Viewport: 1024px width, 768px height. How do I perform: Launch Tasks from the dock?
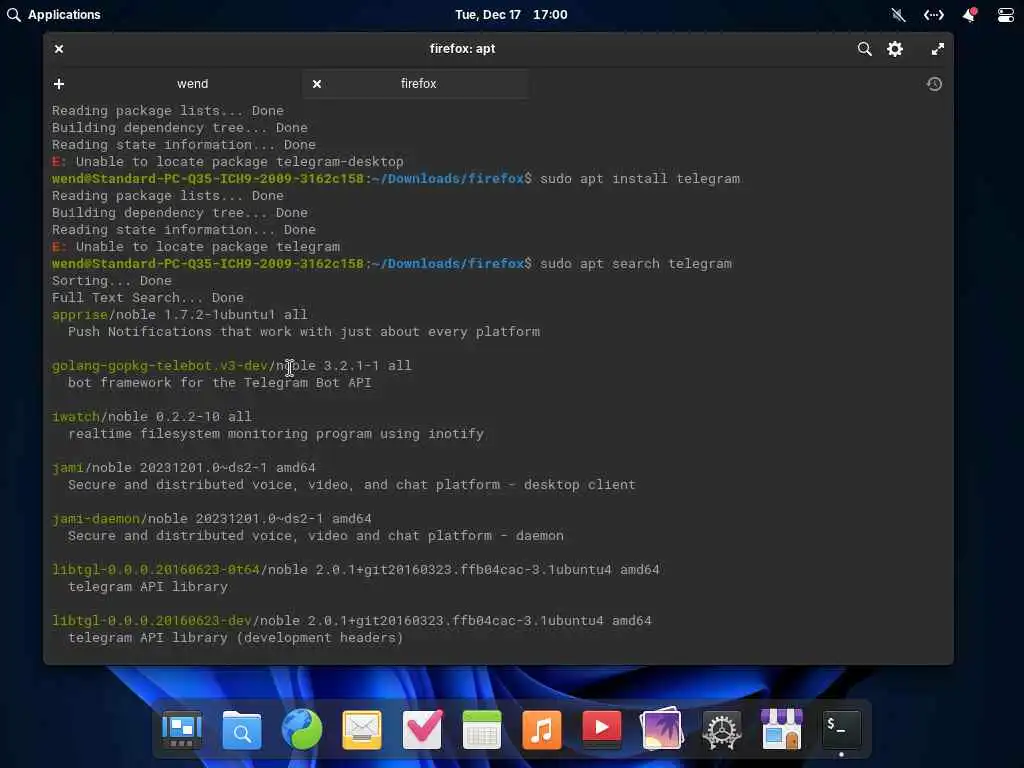coord(422,729)
